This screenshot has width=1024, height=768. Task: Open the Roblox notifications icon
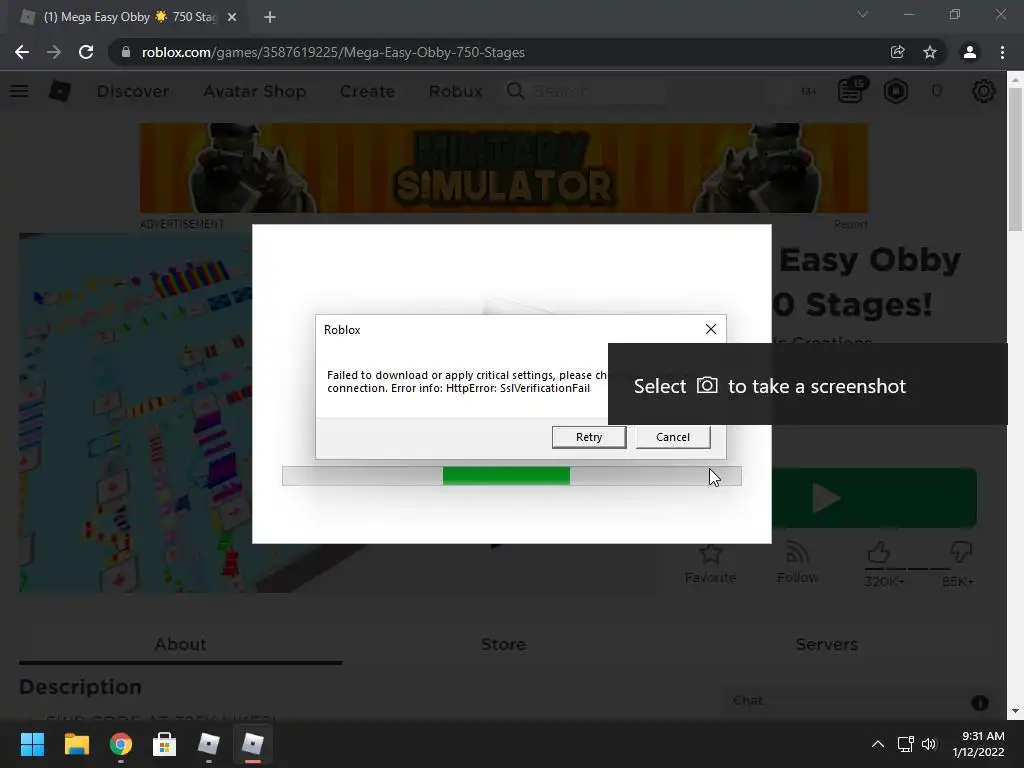(x=852, y=91)
